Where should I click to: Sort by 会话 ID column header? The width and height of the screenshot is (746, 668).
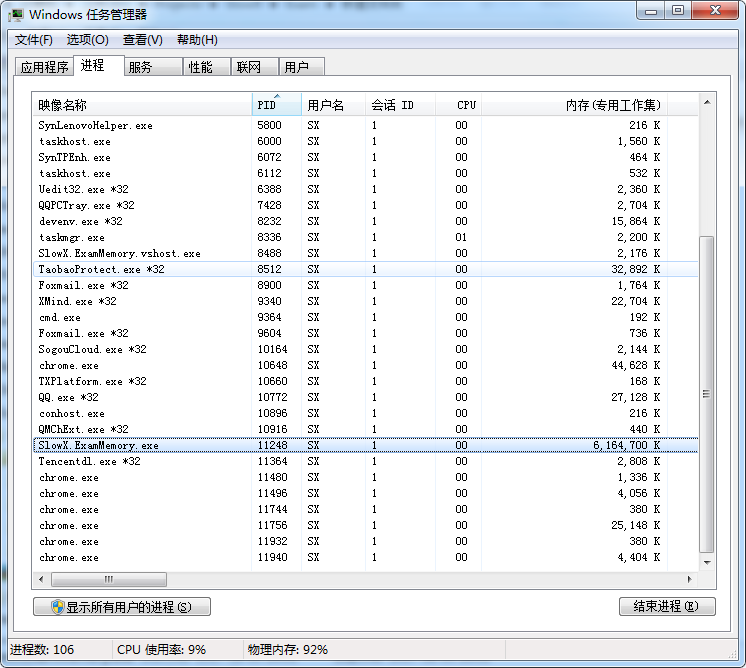tap(400, 105)
